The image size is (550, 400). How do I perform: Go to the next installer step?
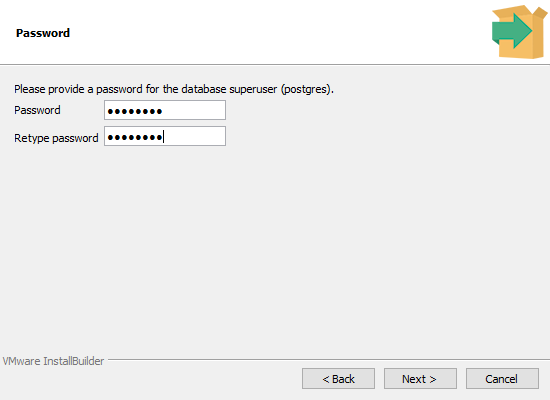420,378
